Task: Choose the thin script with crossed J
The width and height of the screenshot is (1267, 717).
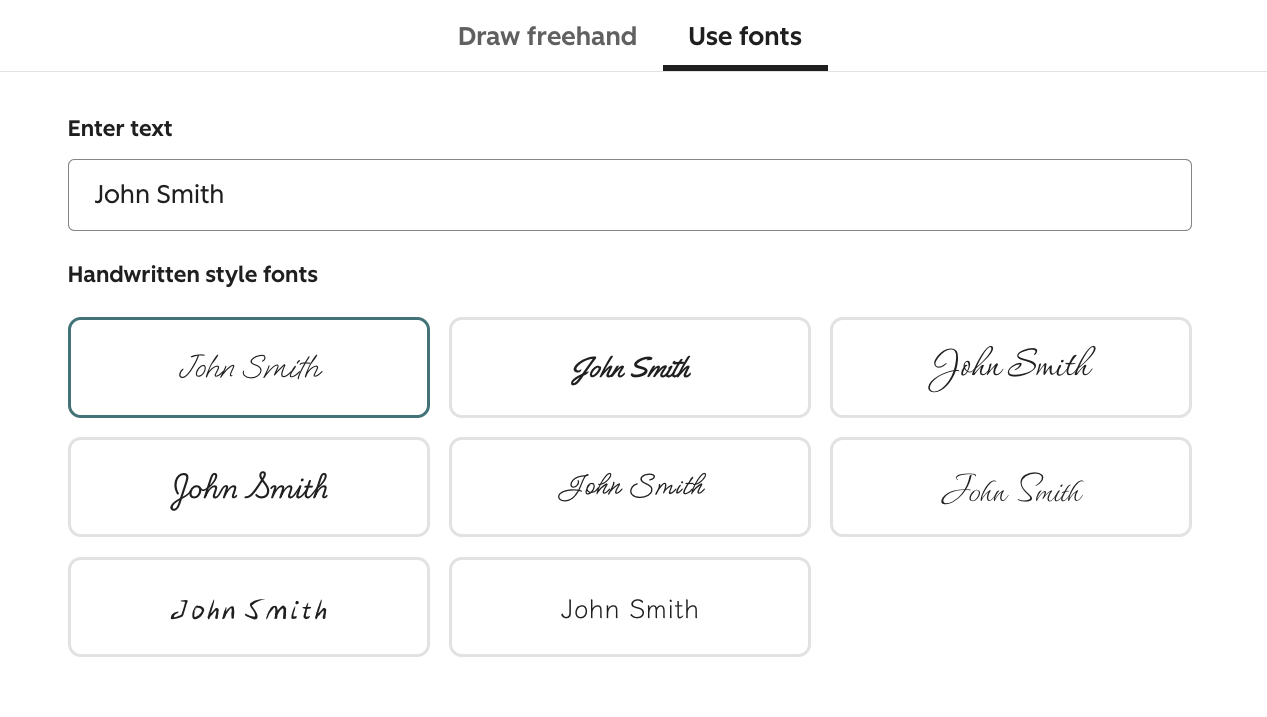Action: 630,487
